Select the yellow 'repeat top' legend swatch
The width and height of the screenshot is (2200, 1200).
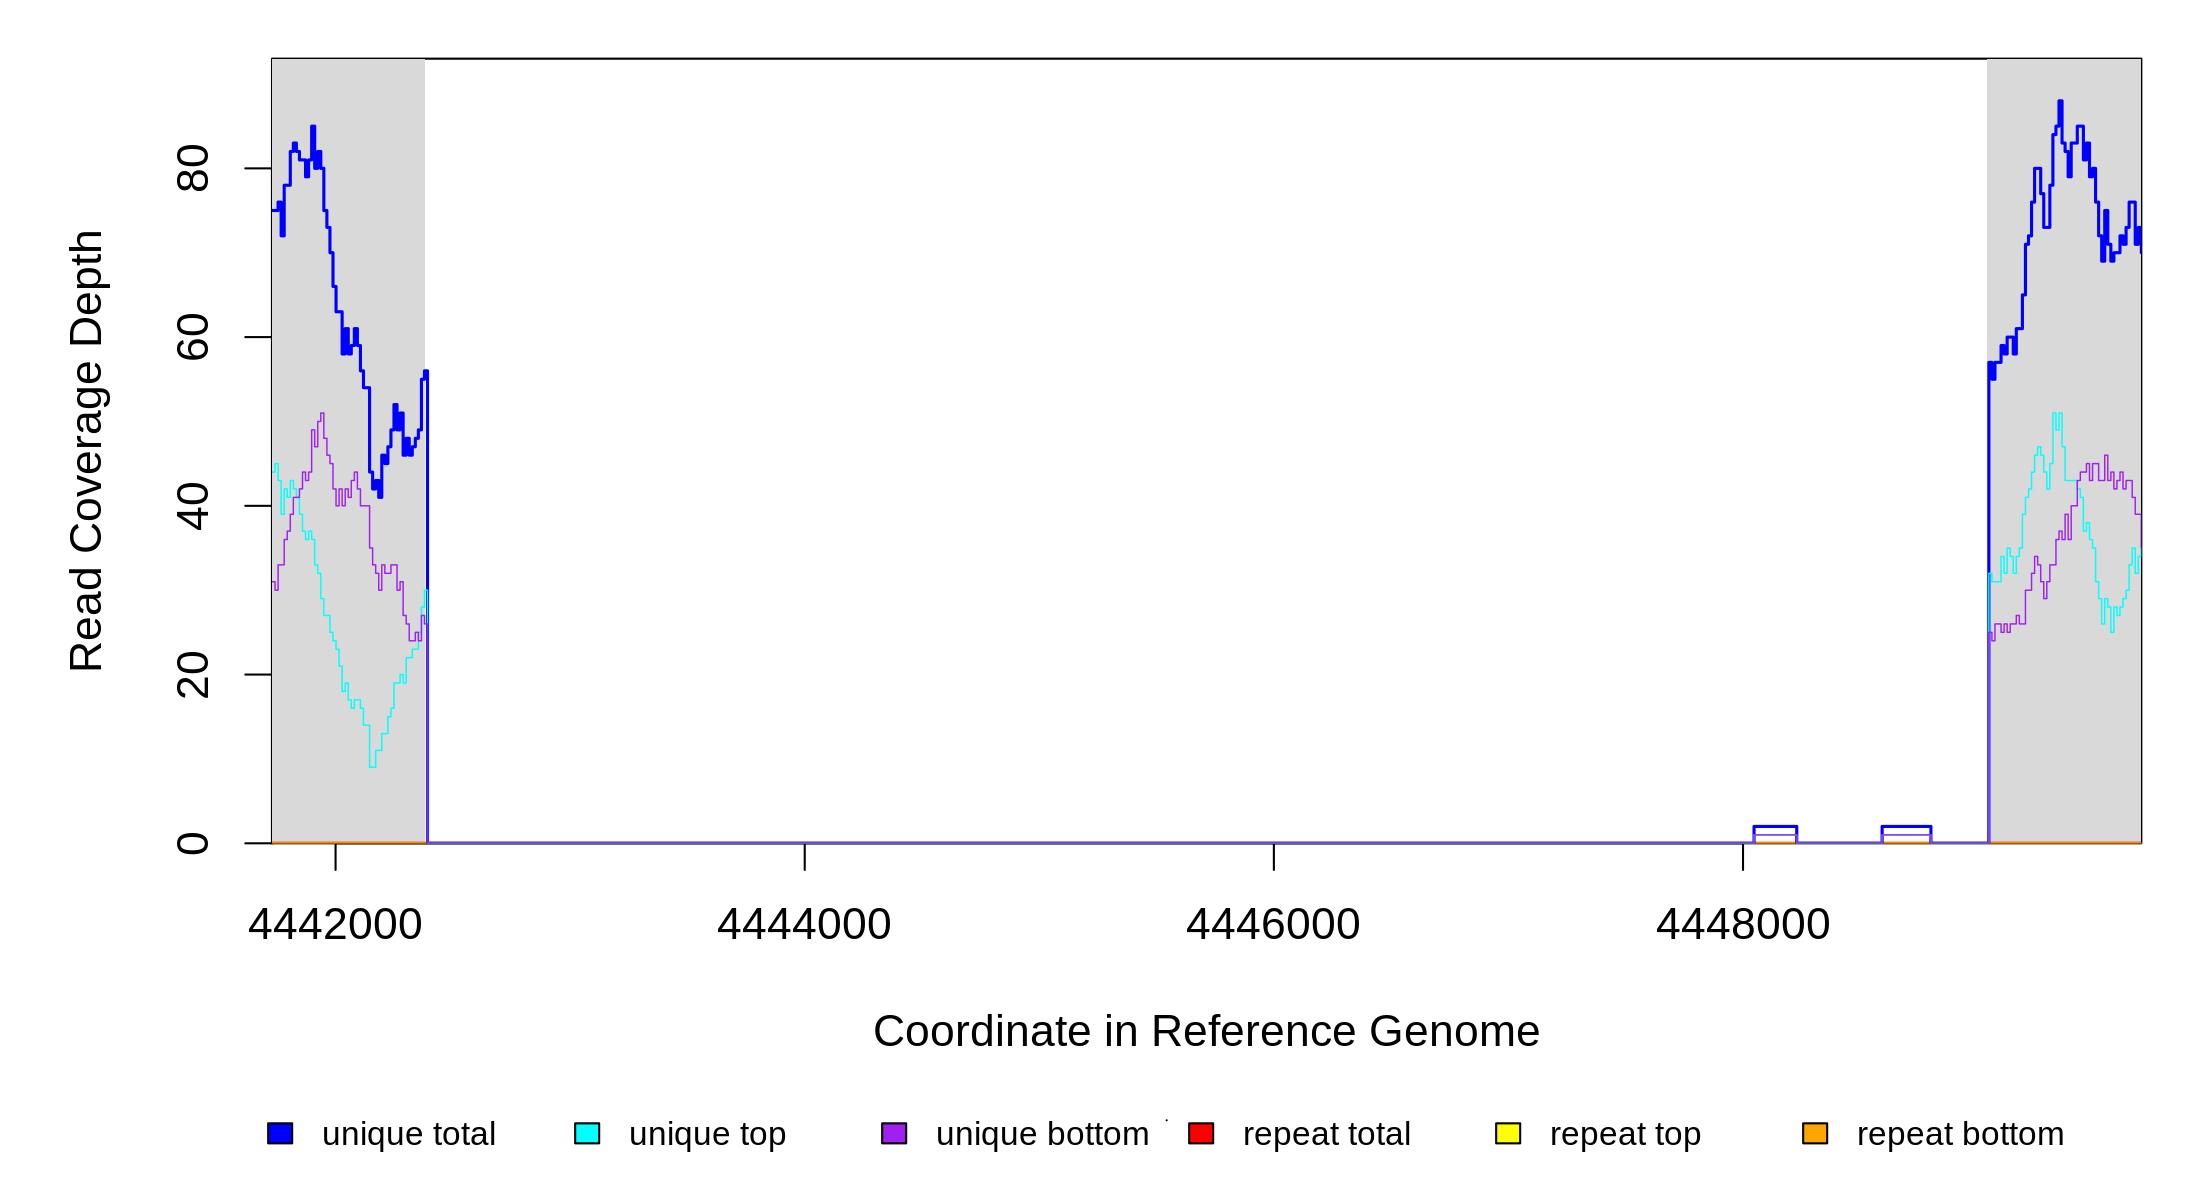[x=1508, y=1133]
